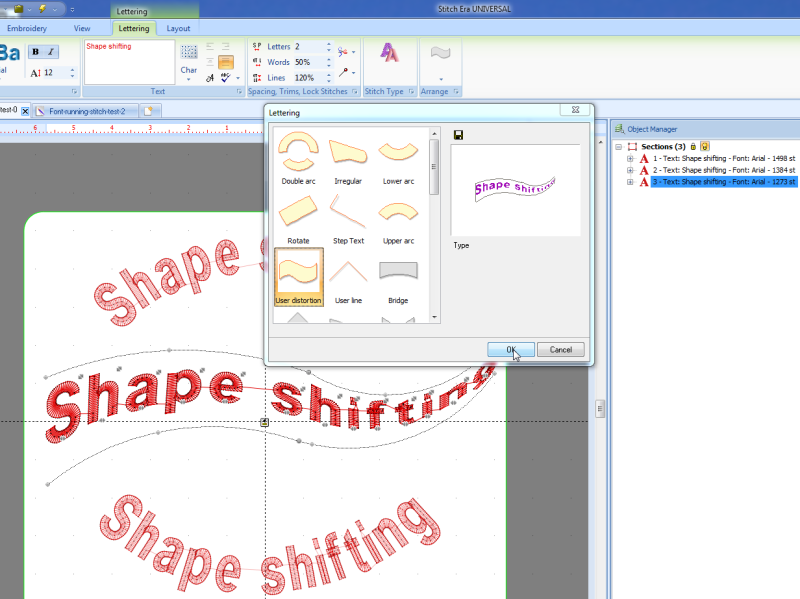Screen dimensions: 800x599
Task: Open Text group dialog launcher
Action: pos(239,91)
